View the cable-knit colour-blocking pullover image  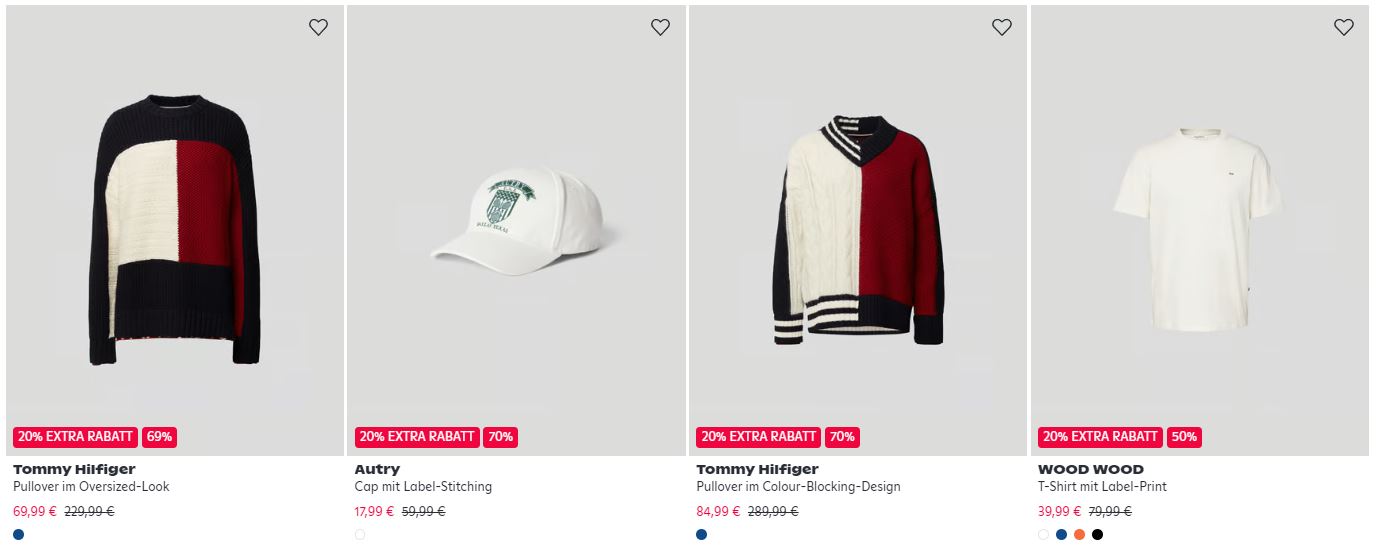click(858, 230)
